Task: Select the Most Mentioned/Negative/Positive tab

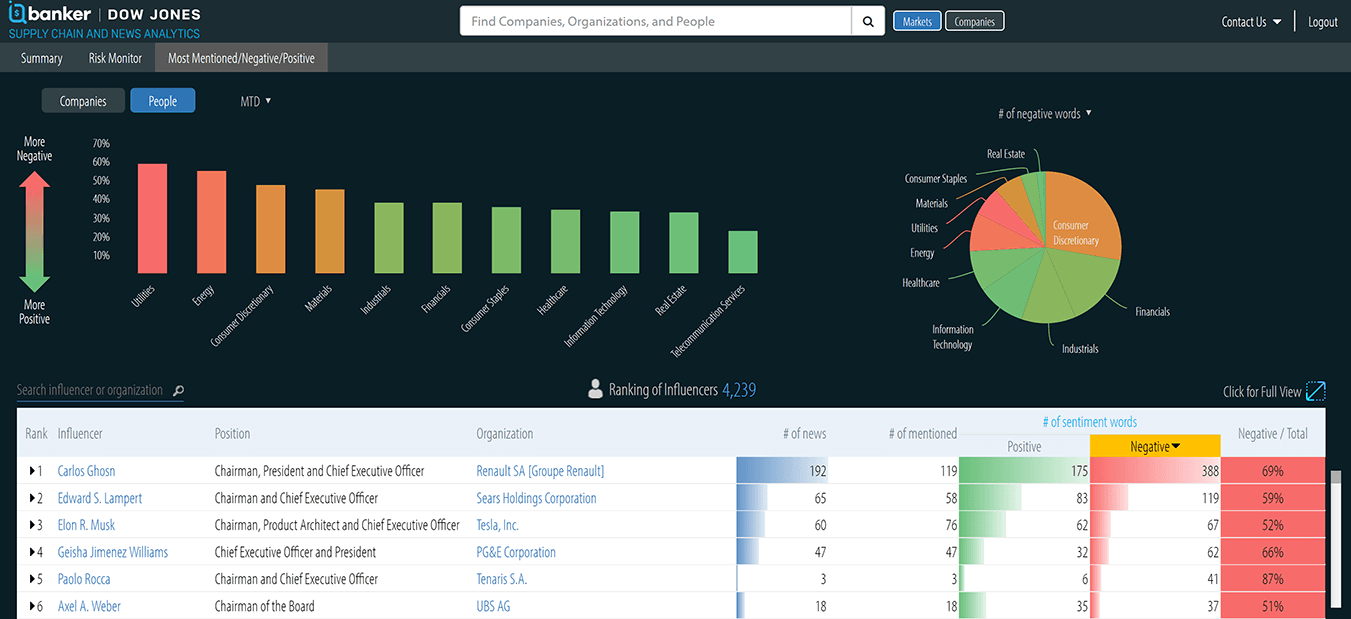Action: [241, 58]
